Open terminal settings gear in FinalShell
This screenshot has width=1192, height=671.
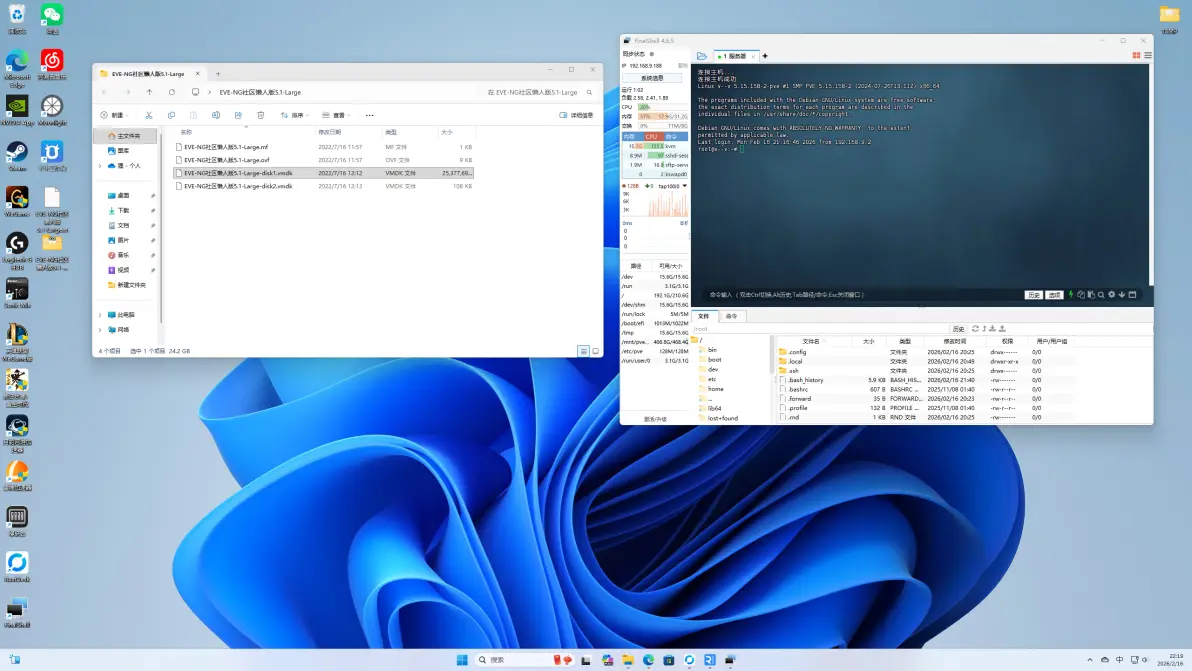1111,295
